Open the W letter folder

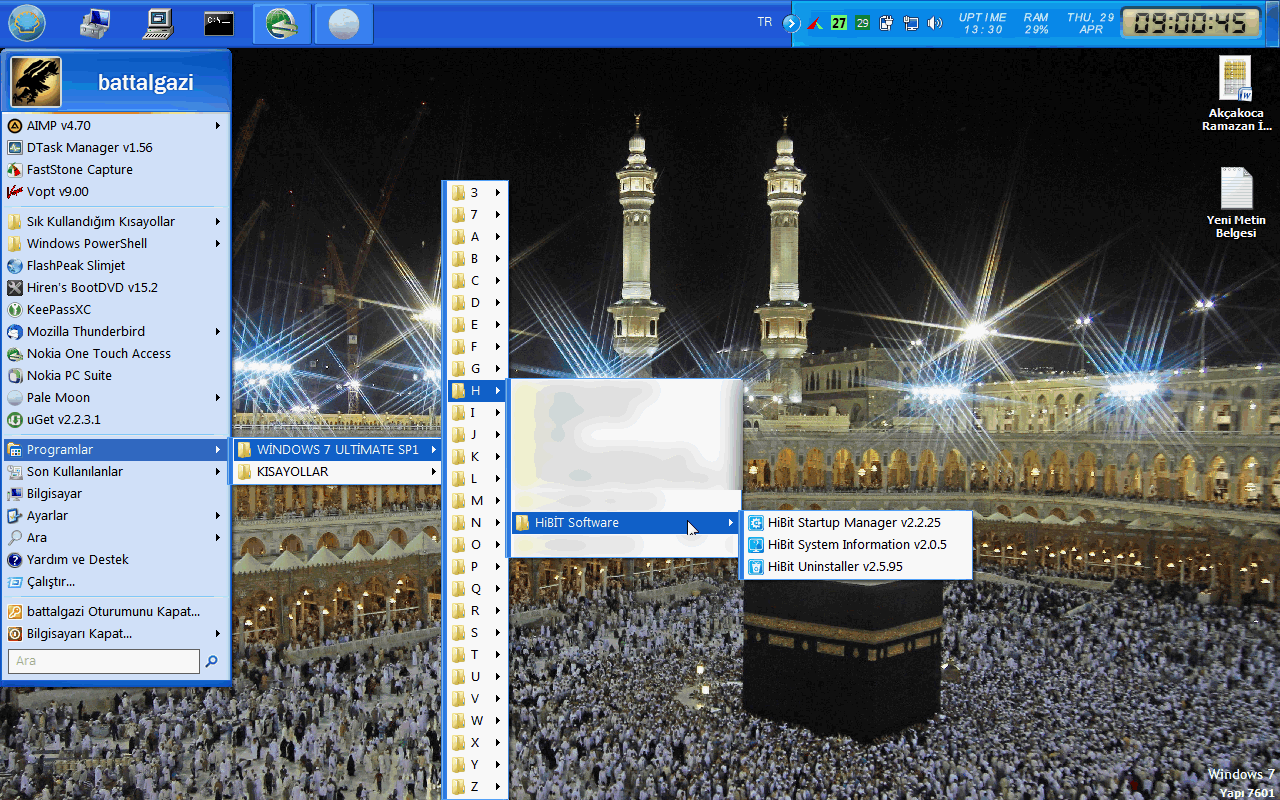[x=476, y=721]
